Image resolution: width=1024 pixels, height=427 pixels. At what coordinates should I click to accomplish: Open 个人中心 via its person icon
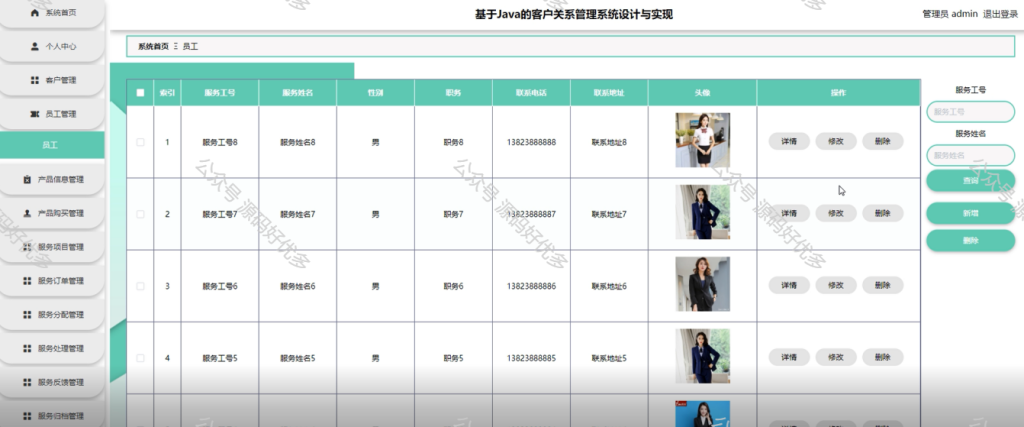tap(35, 46)
